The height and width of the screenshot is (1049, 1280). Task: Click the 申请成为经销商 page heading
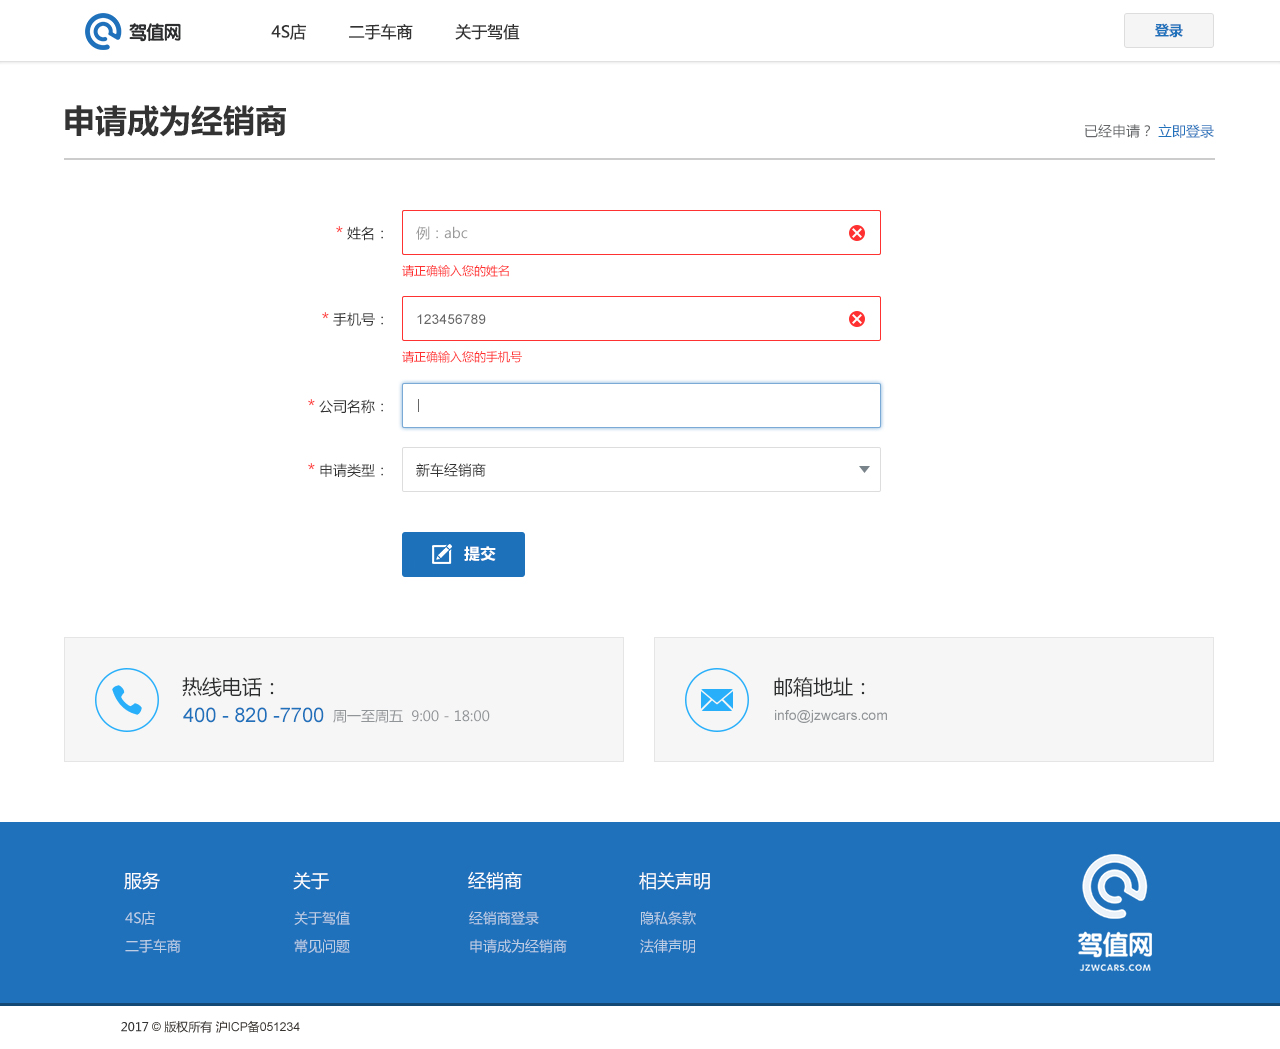point(175,121)
